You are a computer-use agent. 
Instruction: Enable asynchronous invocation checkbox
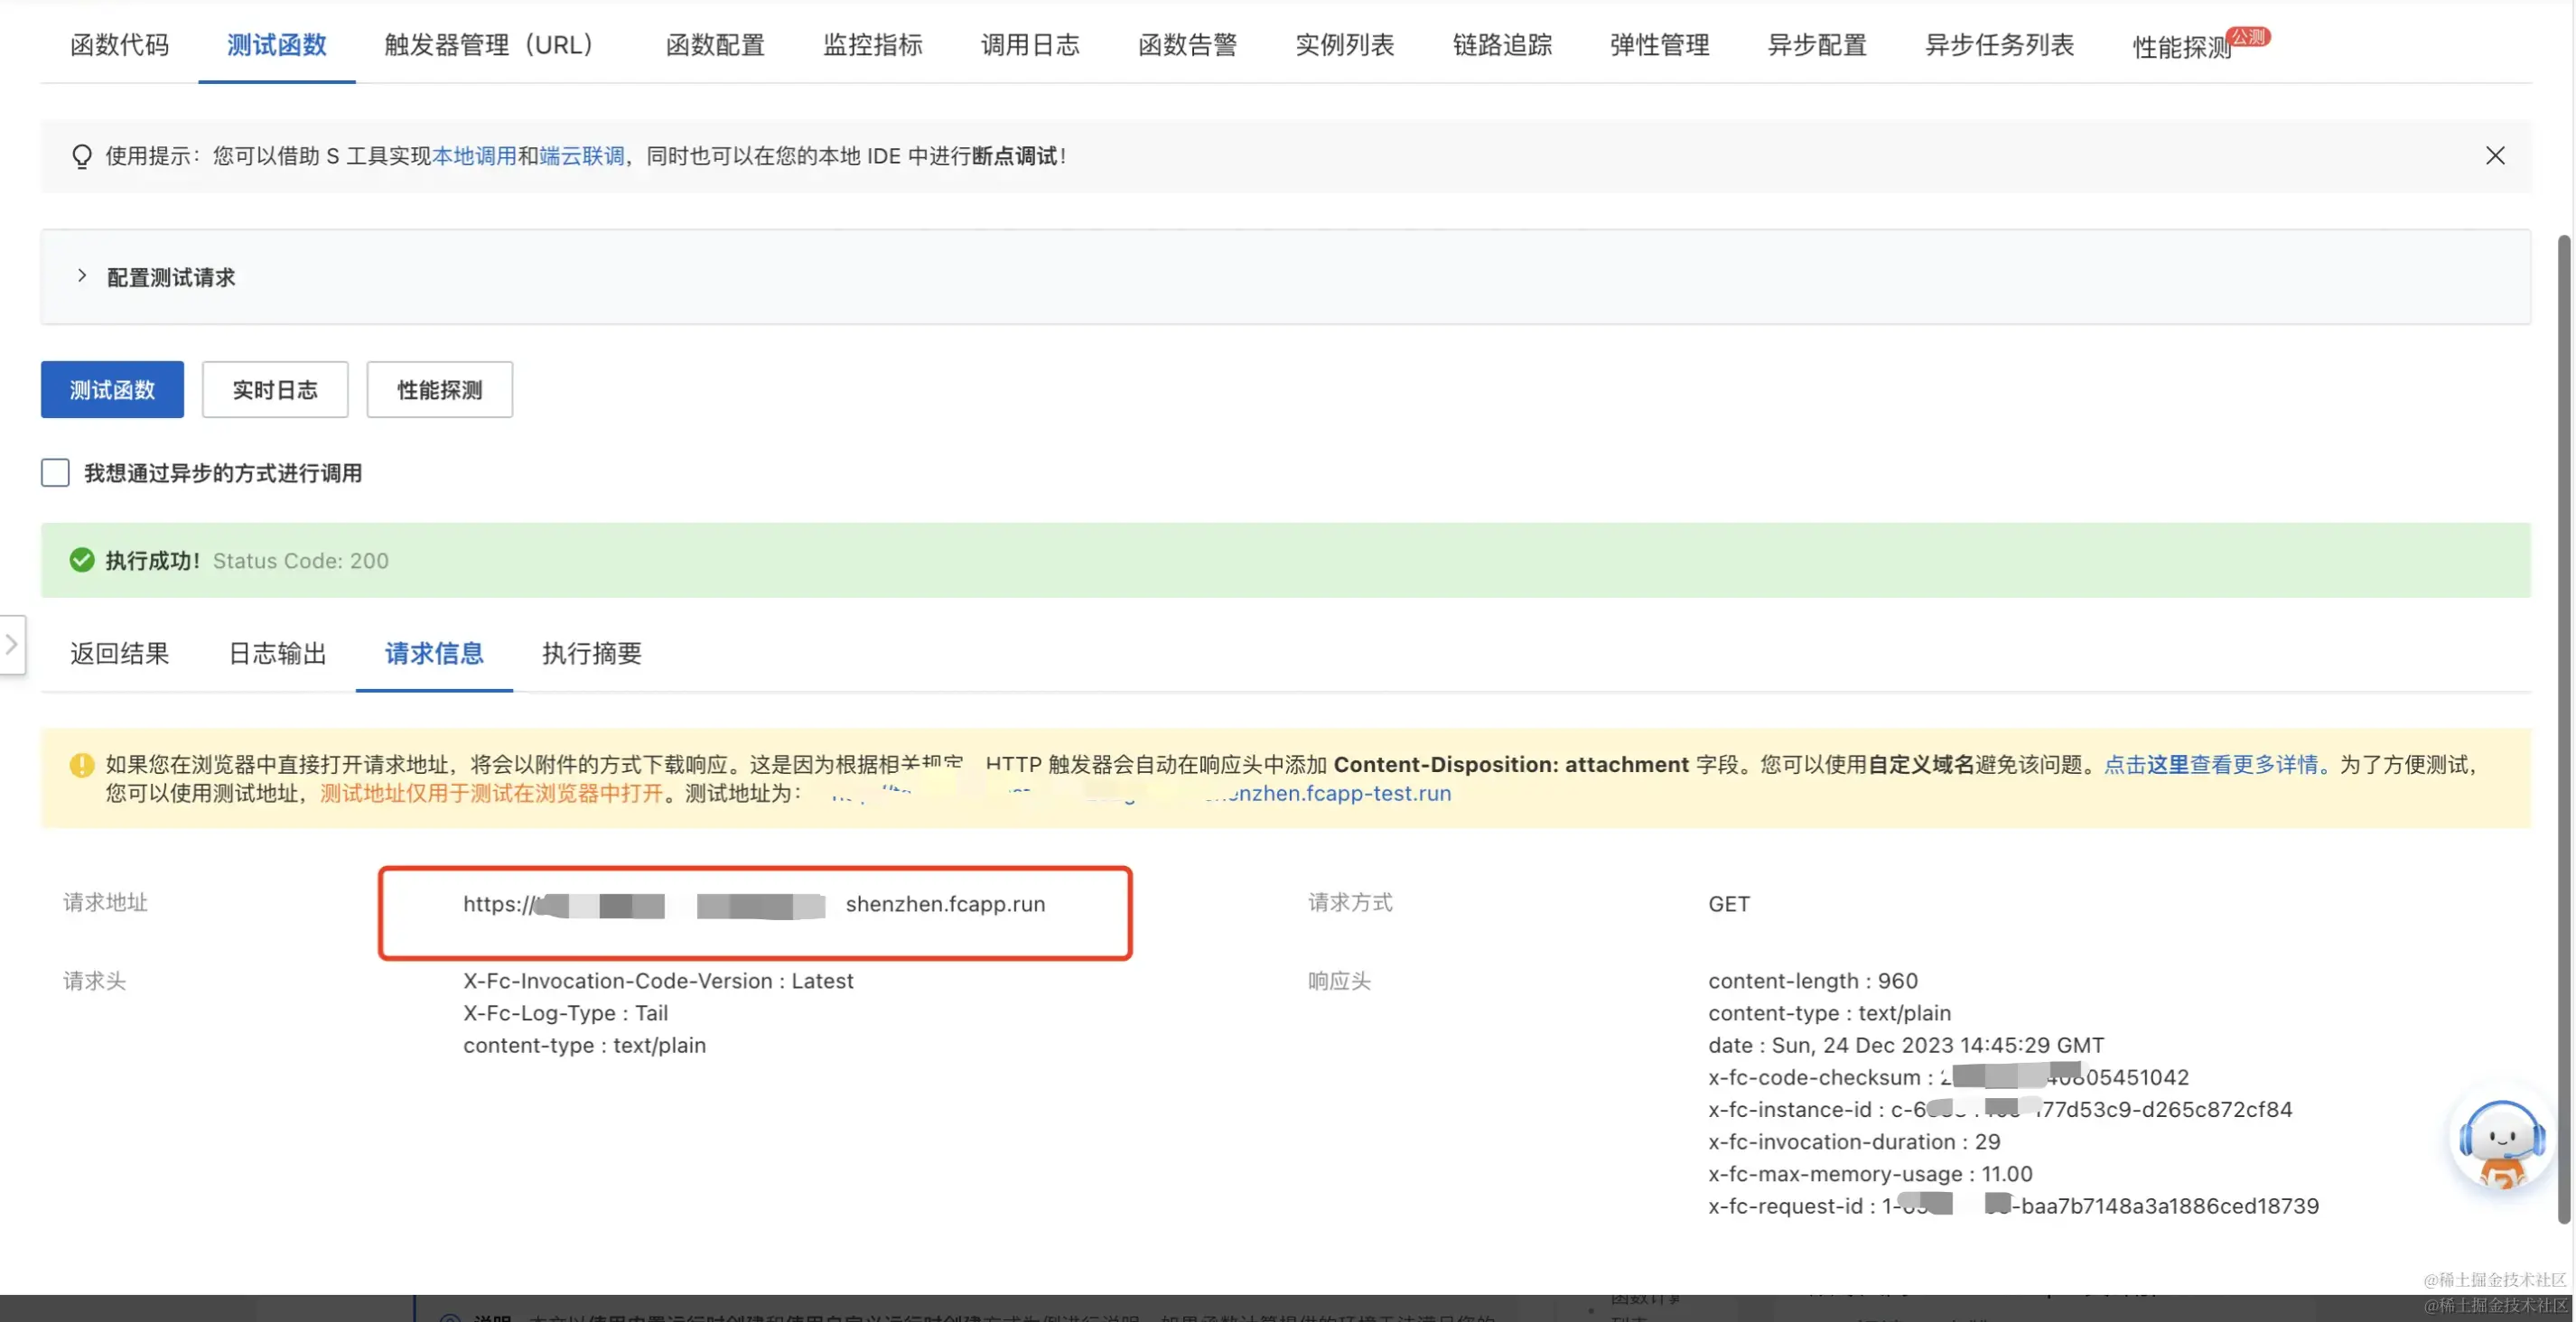point(55,473)
